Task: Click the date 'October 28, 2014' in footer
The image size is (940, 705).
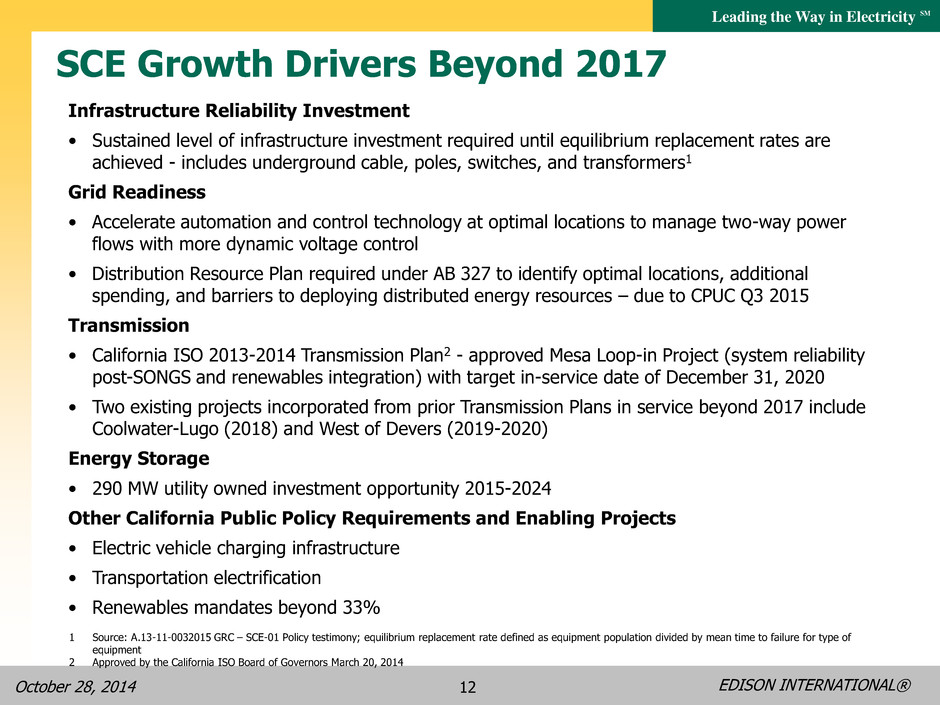Action: pos(76,686)
